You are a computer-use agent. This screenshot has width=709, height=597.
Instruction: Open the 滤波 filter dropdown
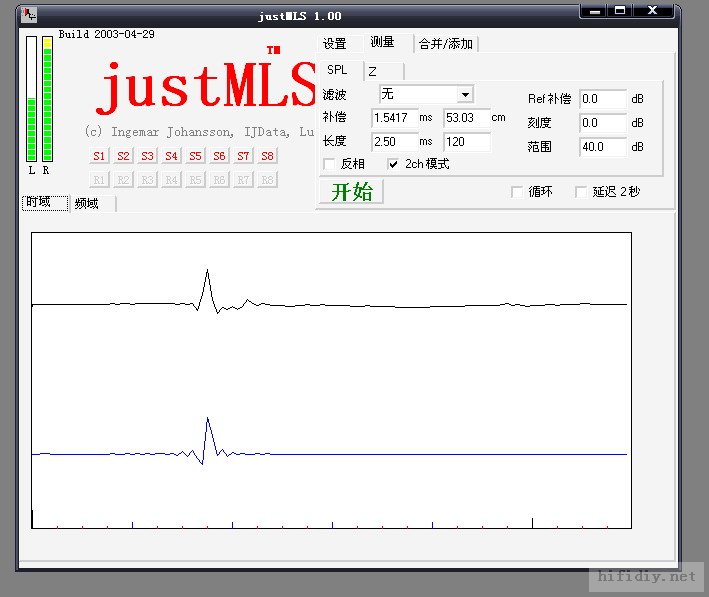(465, 94)
